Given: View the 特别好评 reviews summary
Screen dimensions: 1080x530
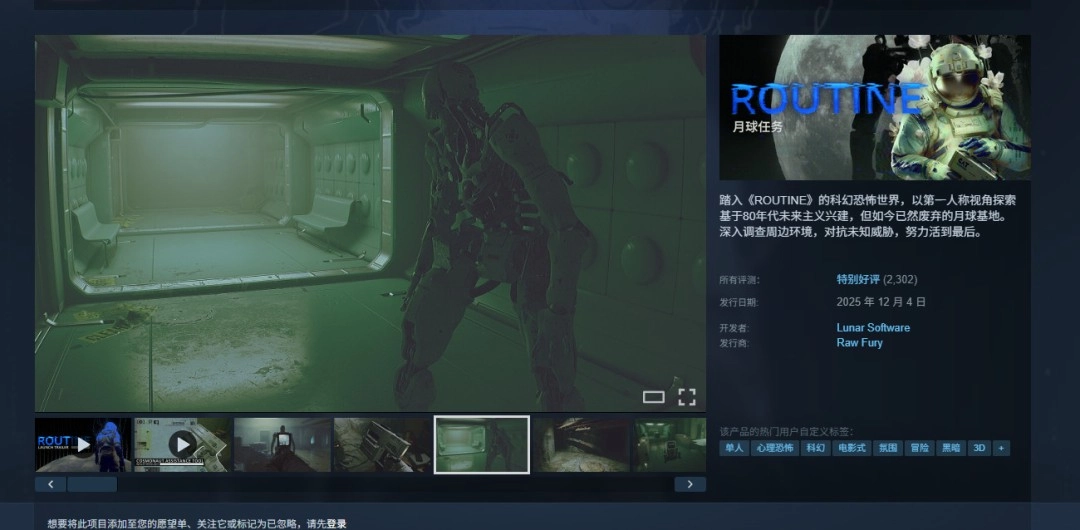Looking at the screenshot, I should tap(858, 279).
